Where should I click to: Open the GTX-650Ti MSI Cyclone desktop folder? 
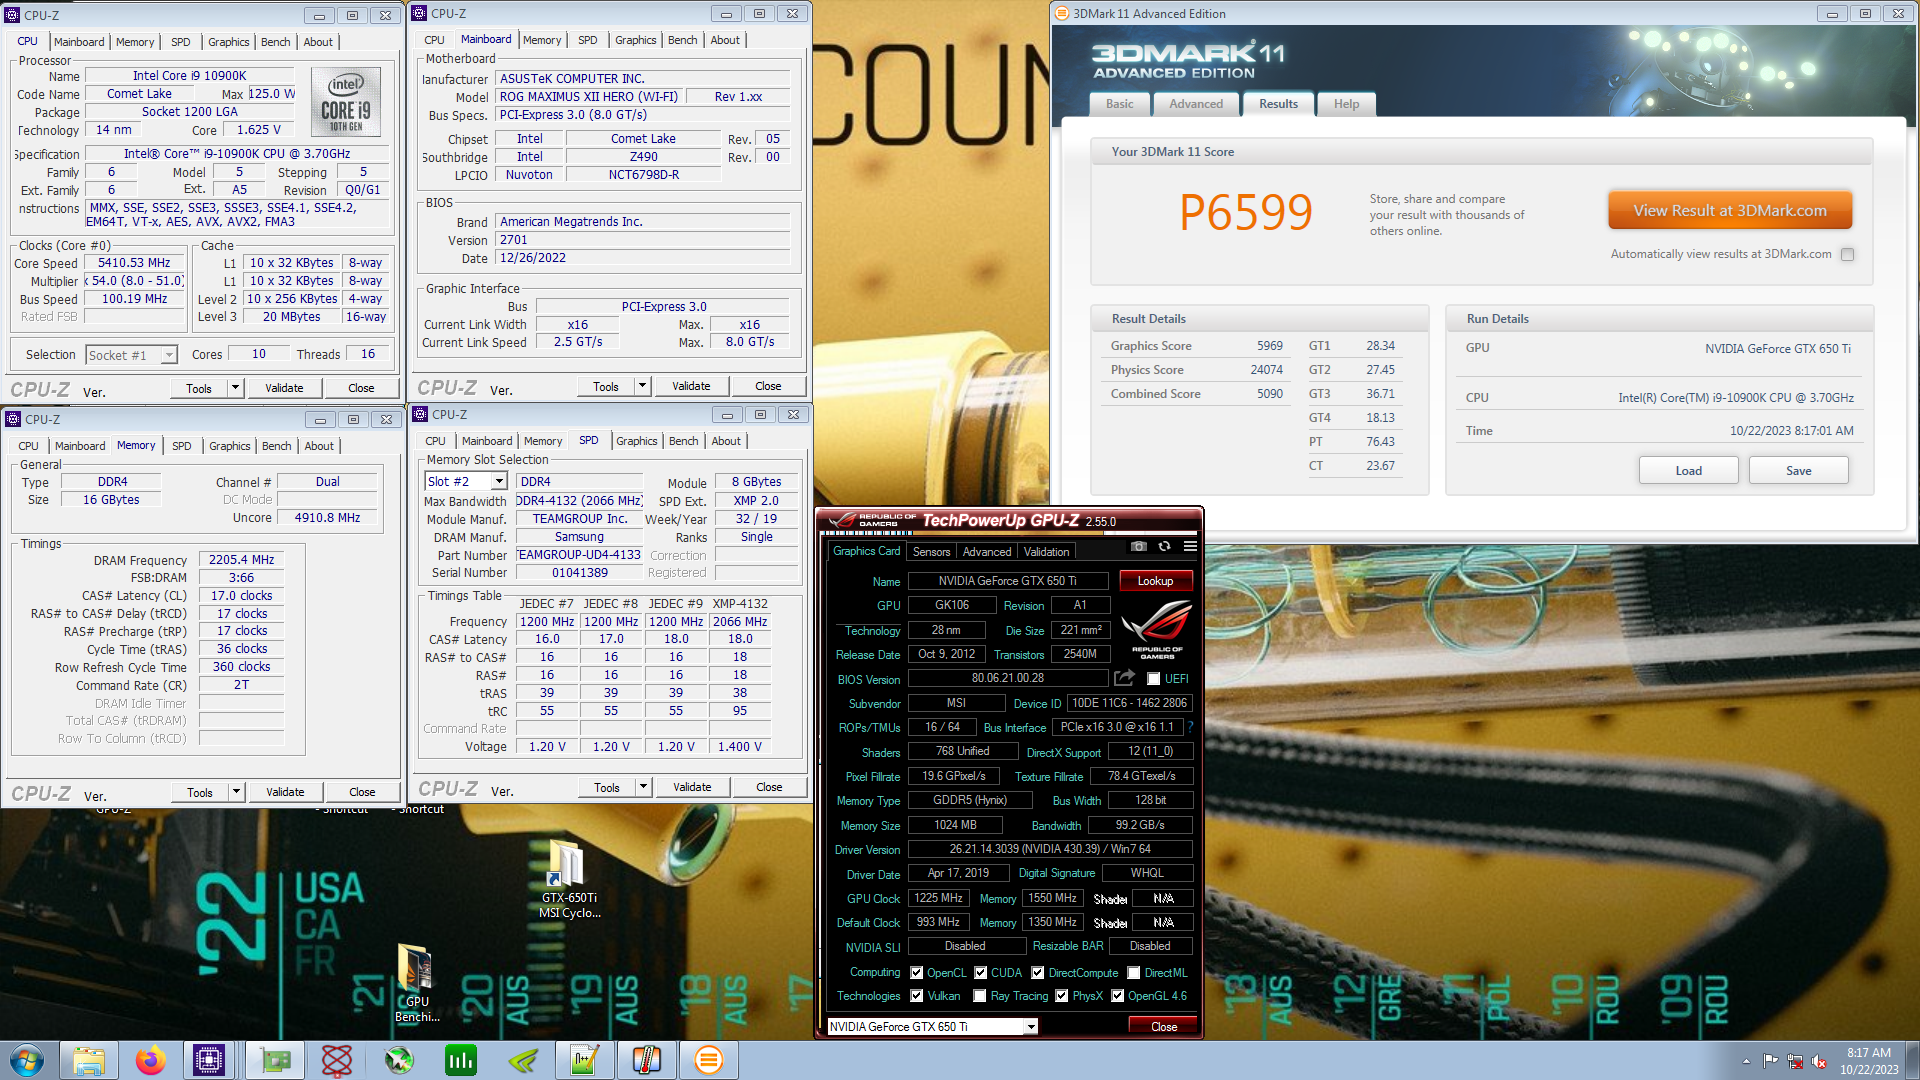pos(569,880)
